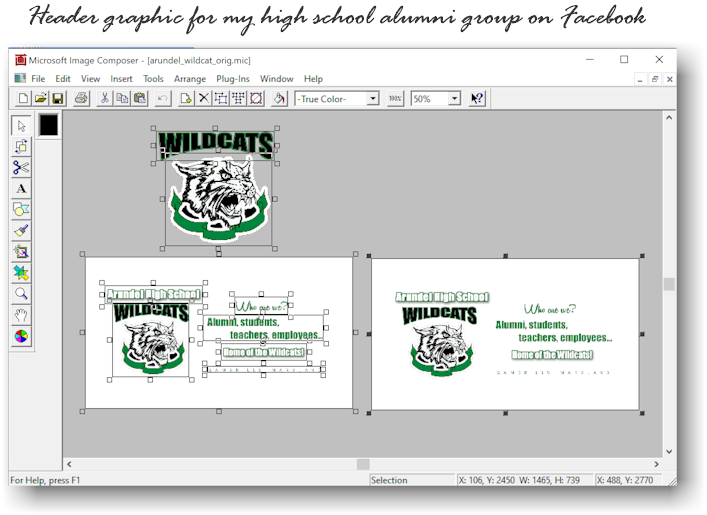Select the Selection arrow tool
The height and width of the screenshot is (515, 707).
(x=21, y=125)
